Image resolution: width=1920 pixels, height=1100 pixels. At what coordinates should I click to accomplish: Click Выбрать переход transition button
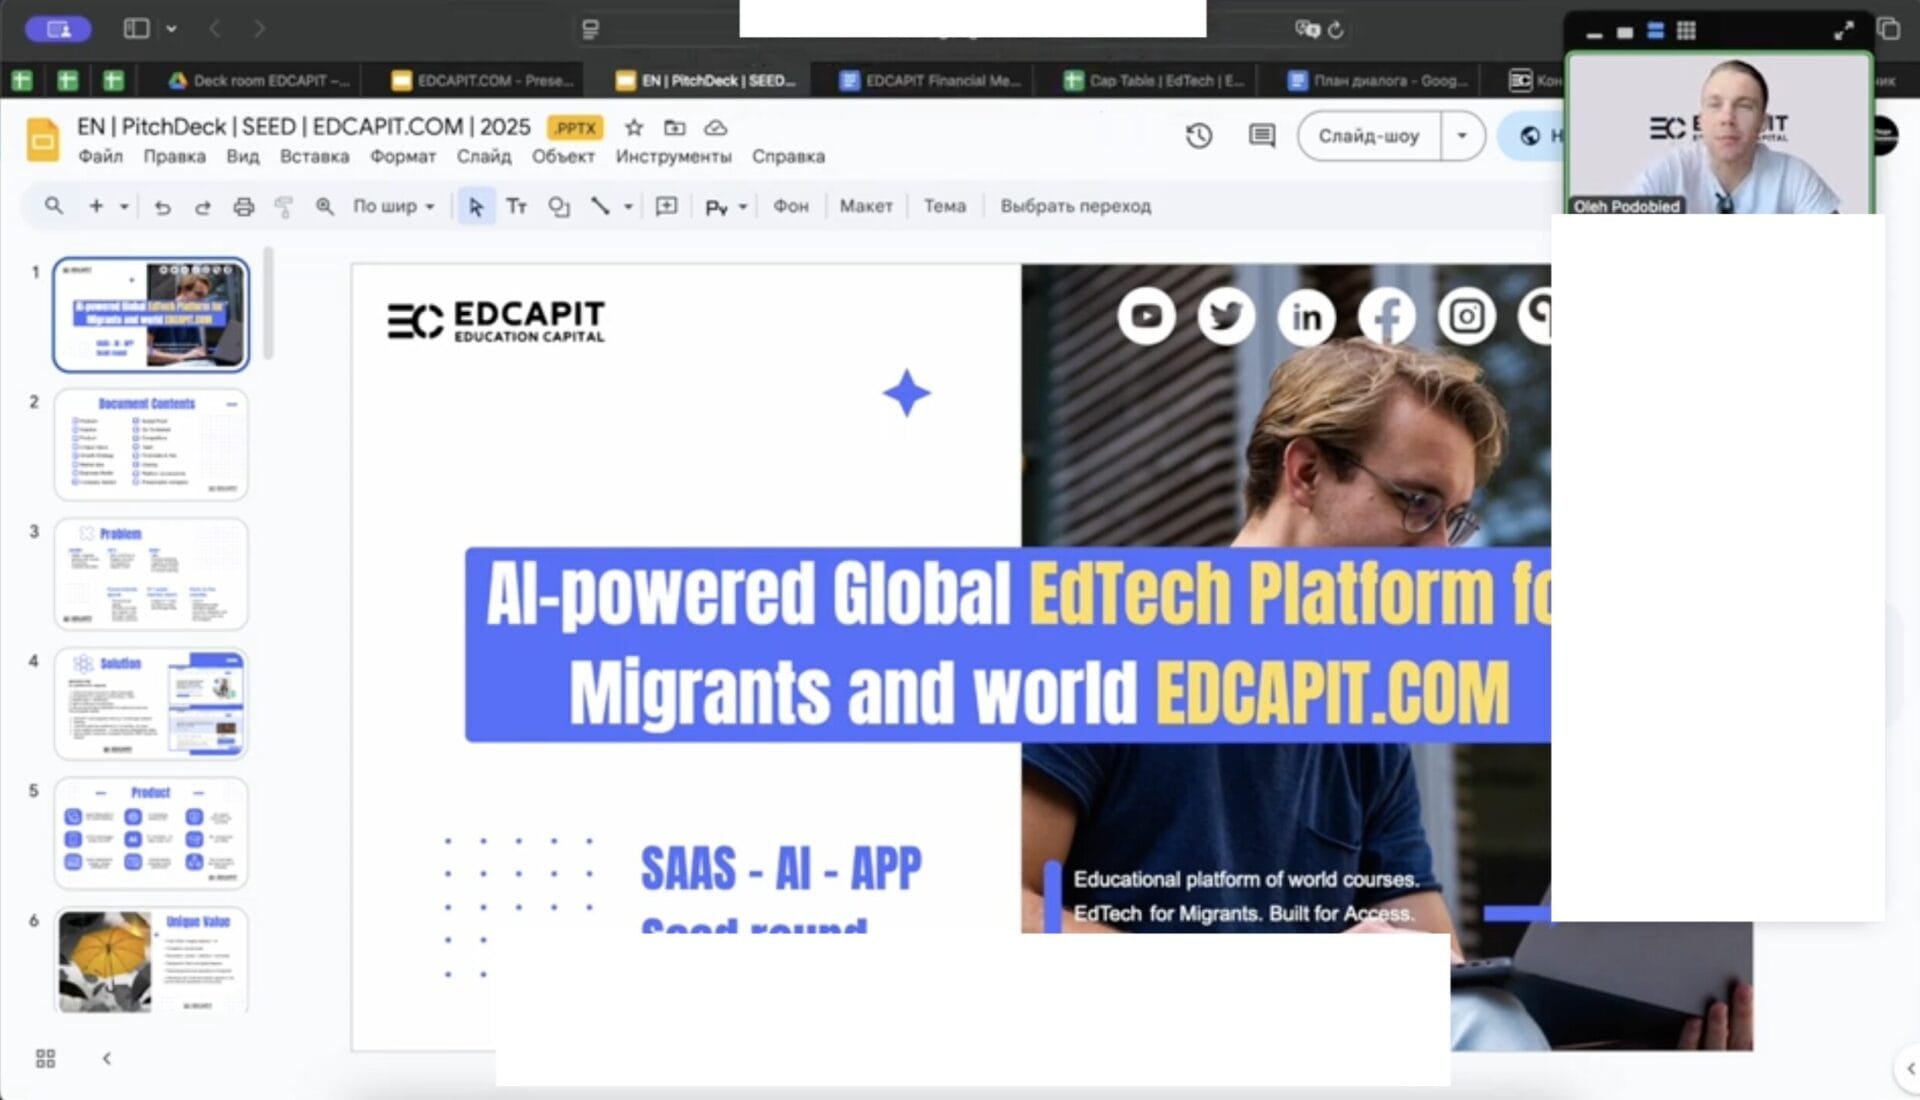coord(1075,207)
